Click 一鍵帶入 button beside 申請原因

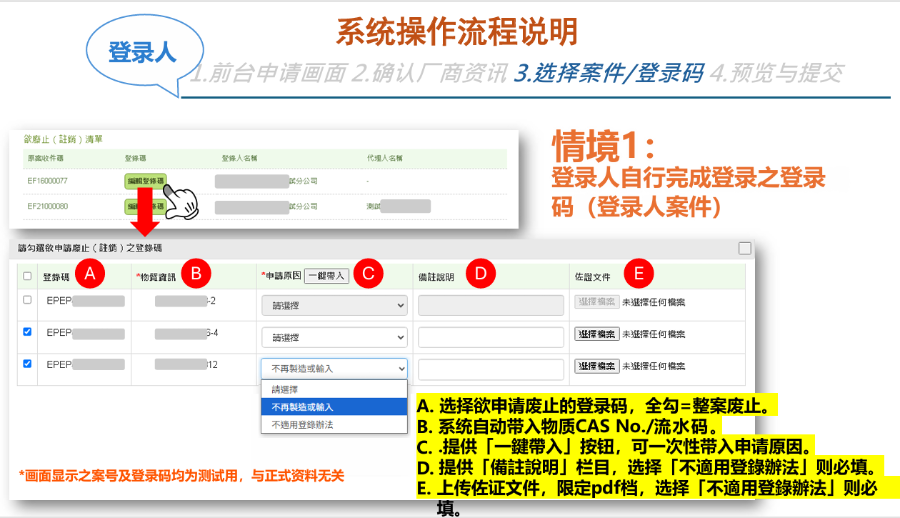coord(327,276)
